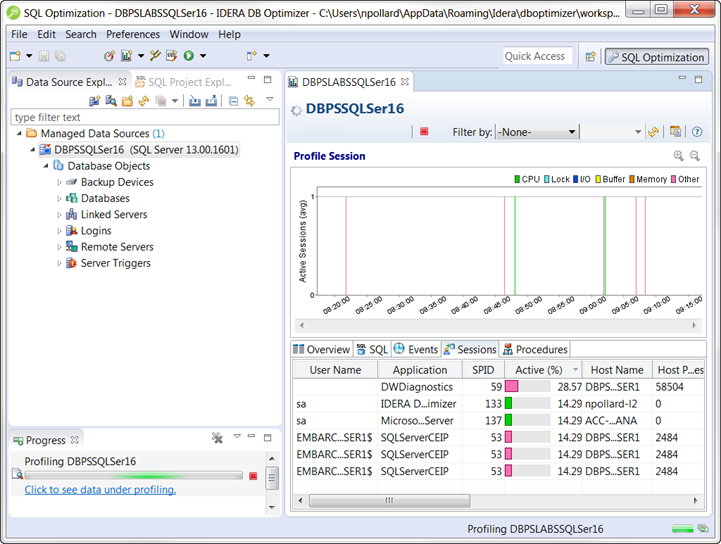Click the red stop profiling button

[424, 132]
